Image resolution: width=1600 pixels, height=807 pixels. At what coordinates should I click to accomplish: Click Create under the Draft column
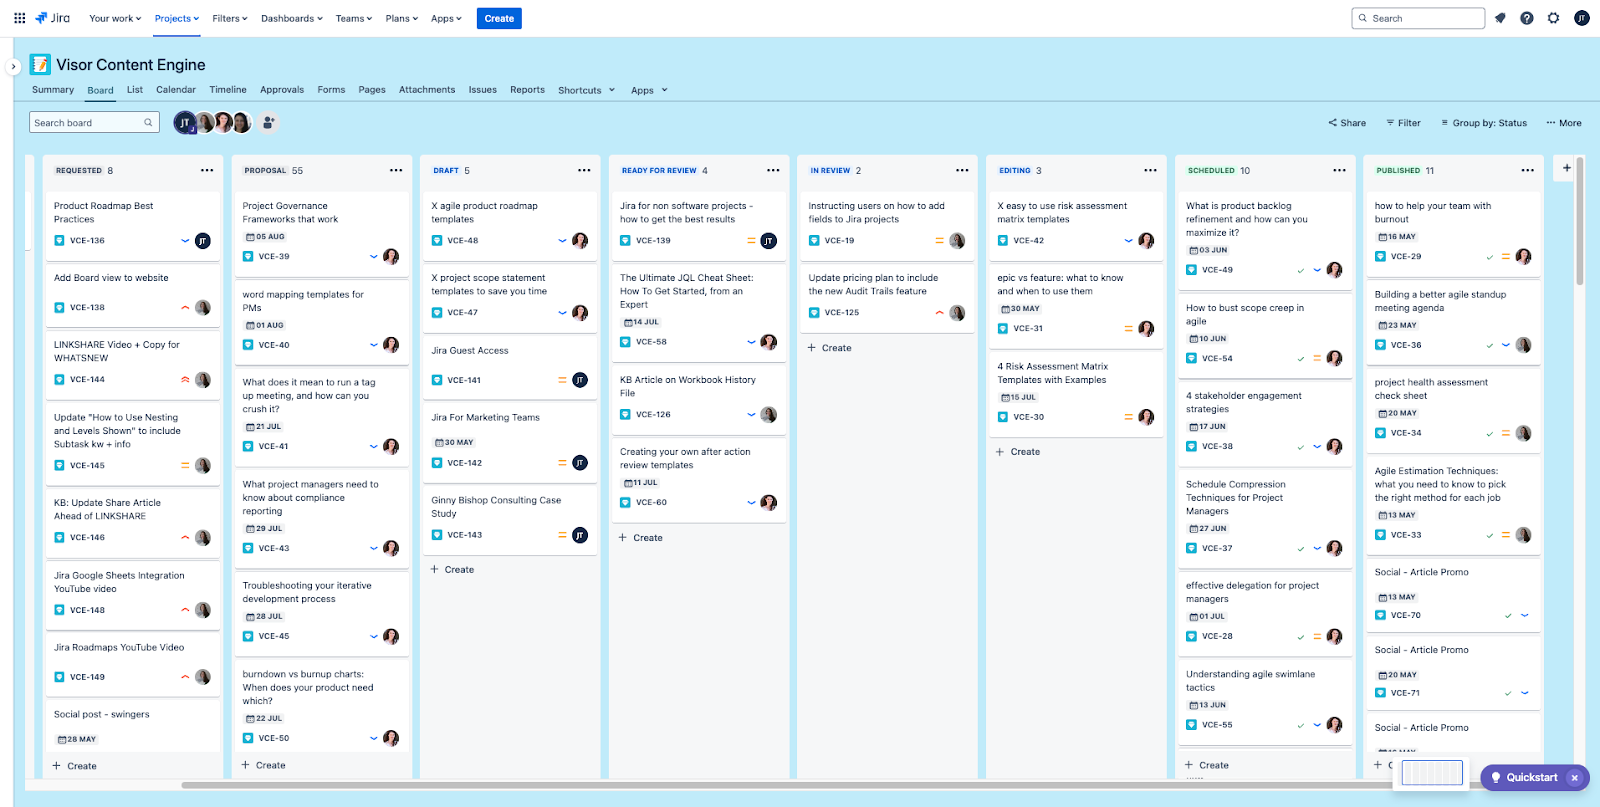[x=452, y=570]
